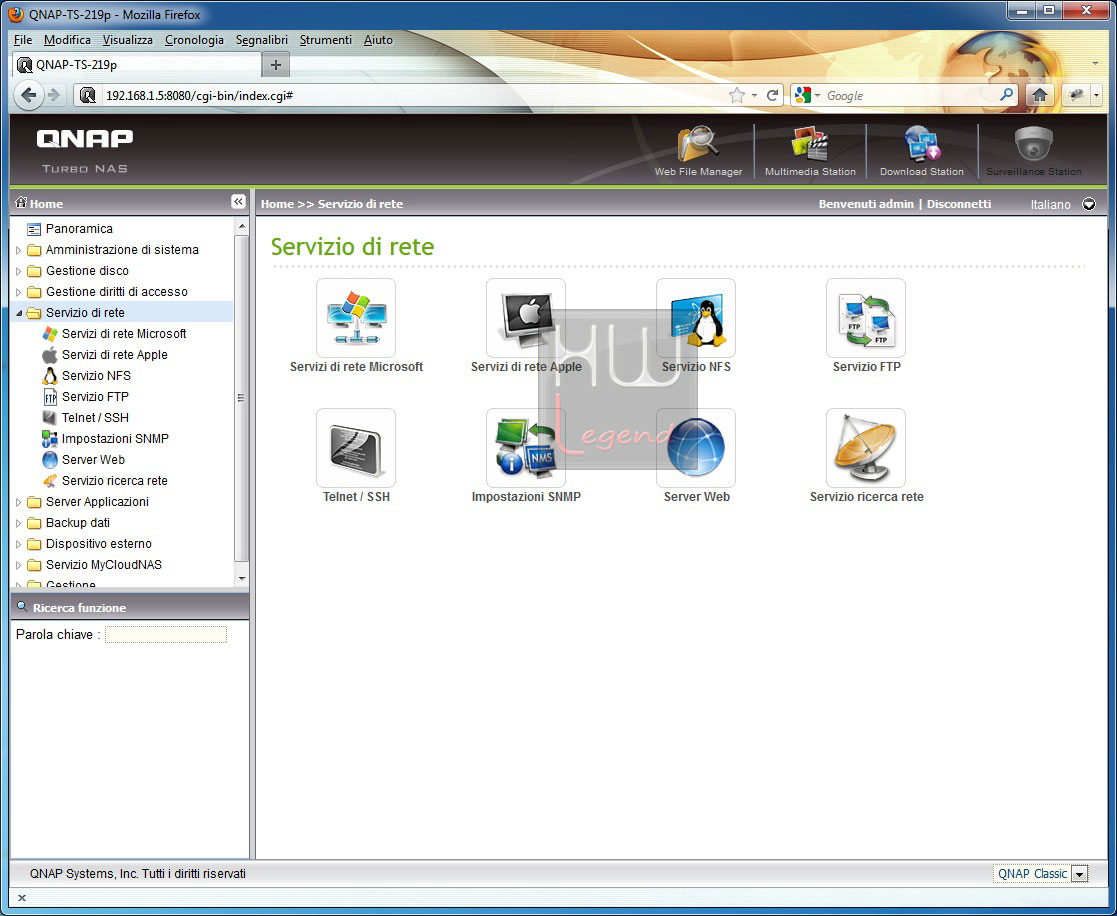Click Servizi di rete Microsoft label link
Image resolution: width=1117 pixels, height=916 pixels.
[x=356, y=367]
